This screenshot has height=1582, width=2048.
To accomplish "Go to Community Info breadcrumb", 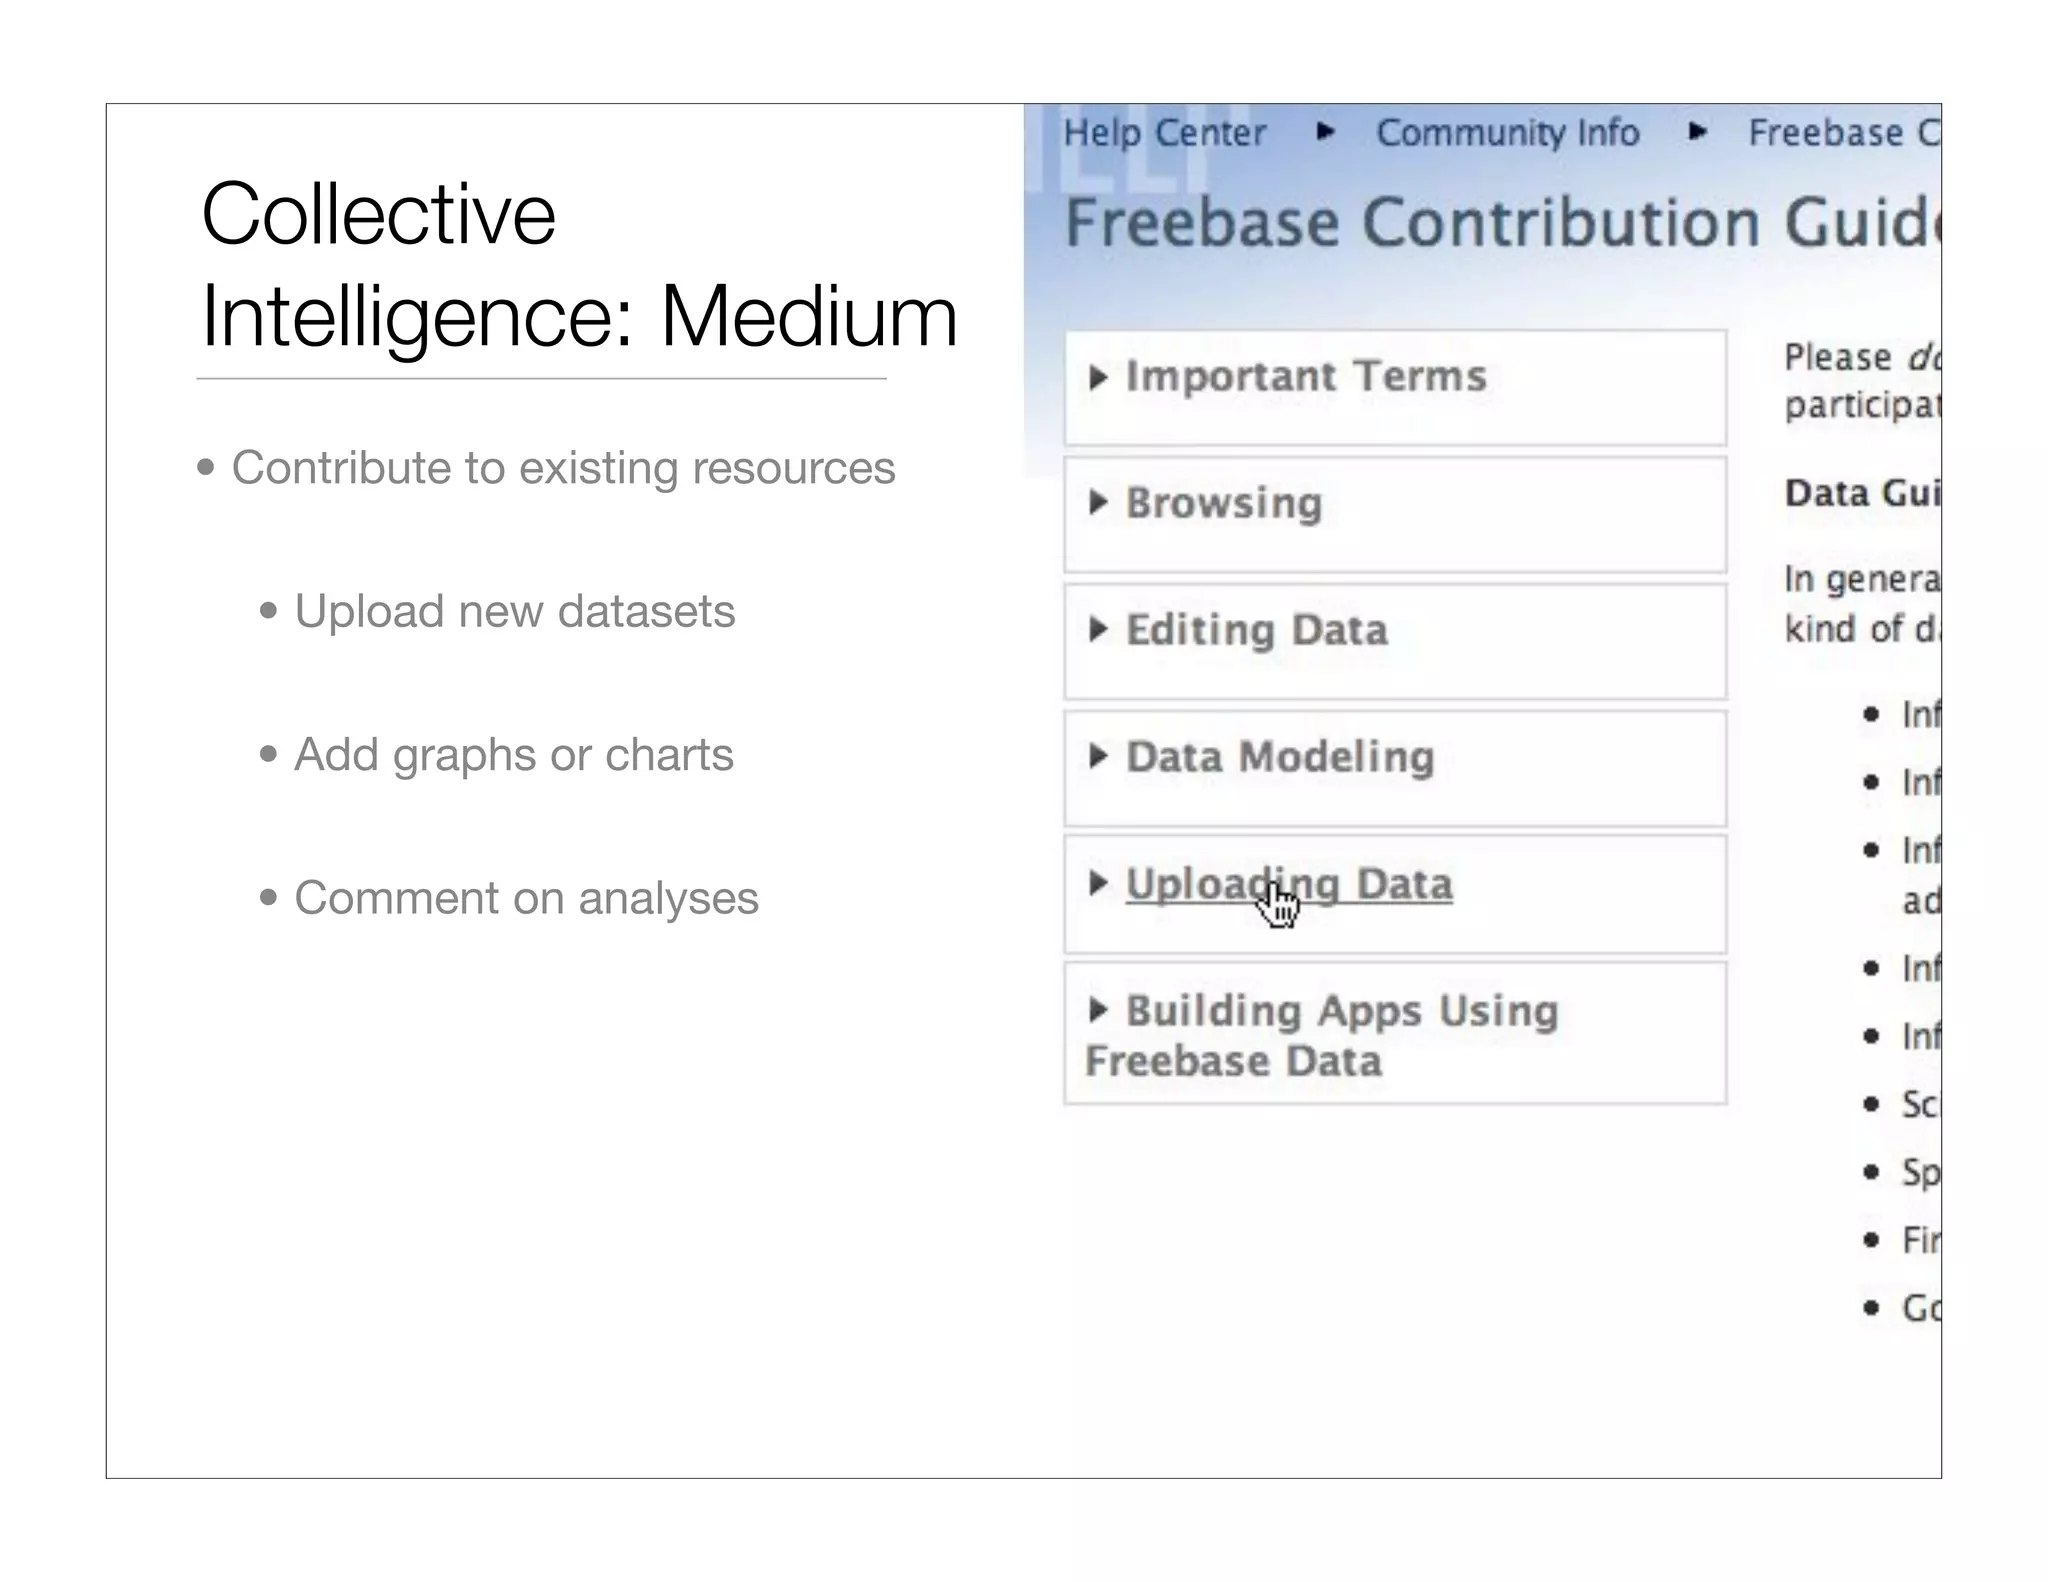I will pyautogui.click(x=1507, y=133).
